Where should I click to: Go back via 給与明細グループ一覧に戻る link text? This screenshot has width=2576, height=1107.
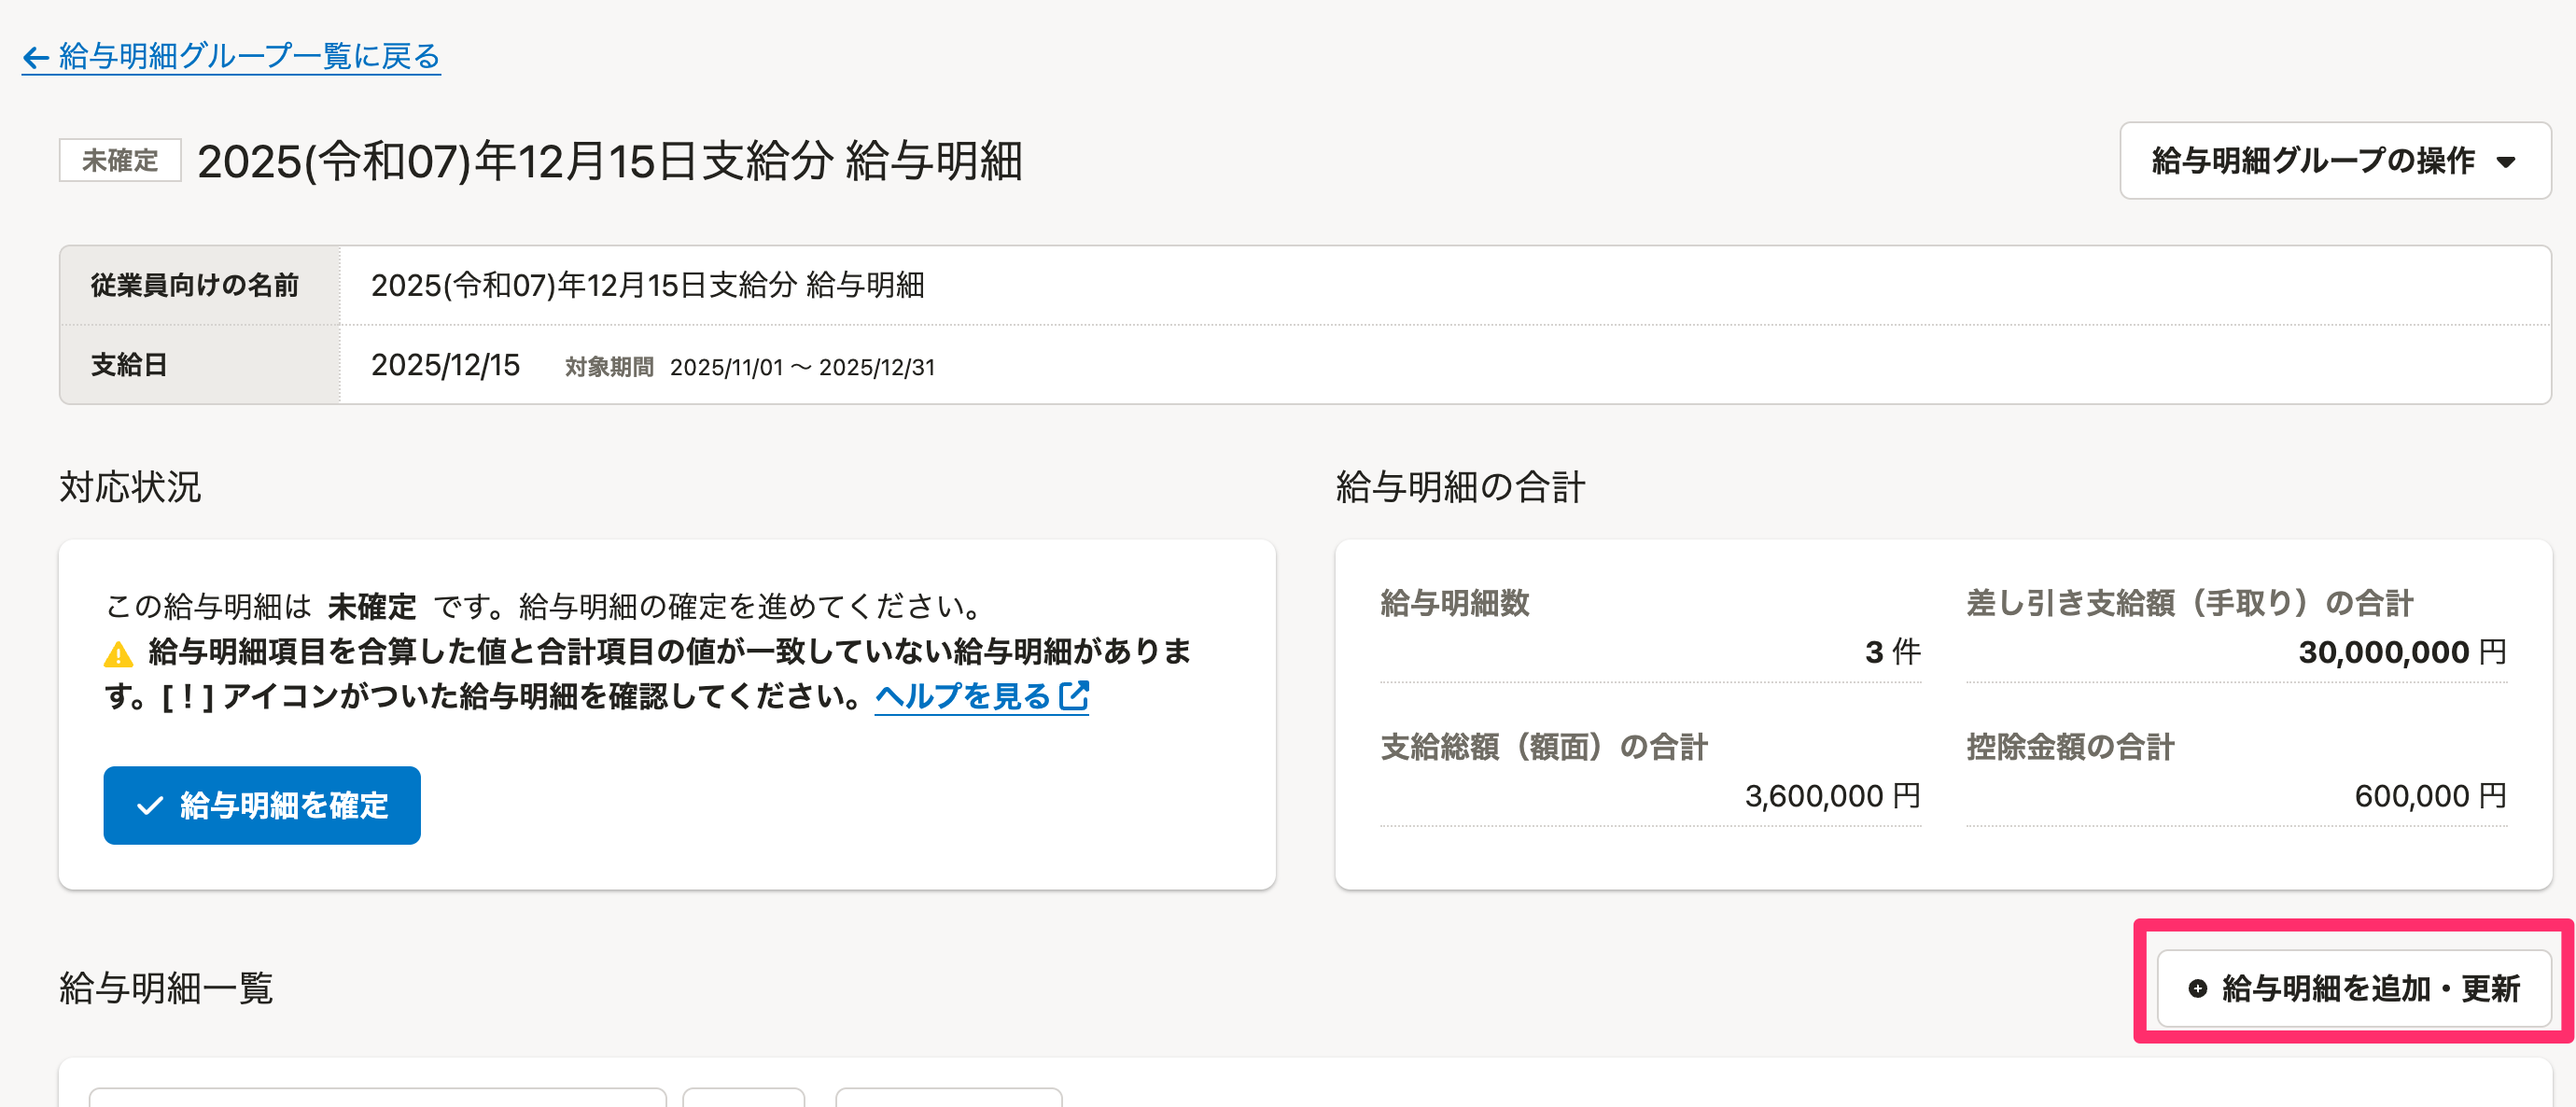(249, 56)
